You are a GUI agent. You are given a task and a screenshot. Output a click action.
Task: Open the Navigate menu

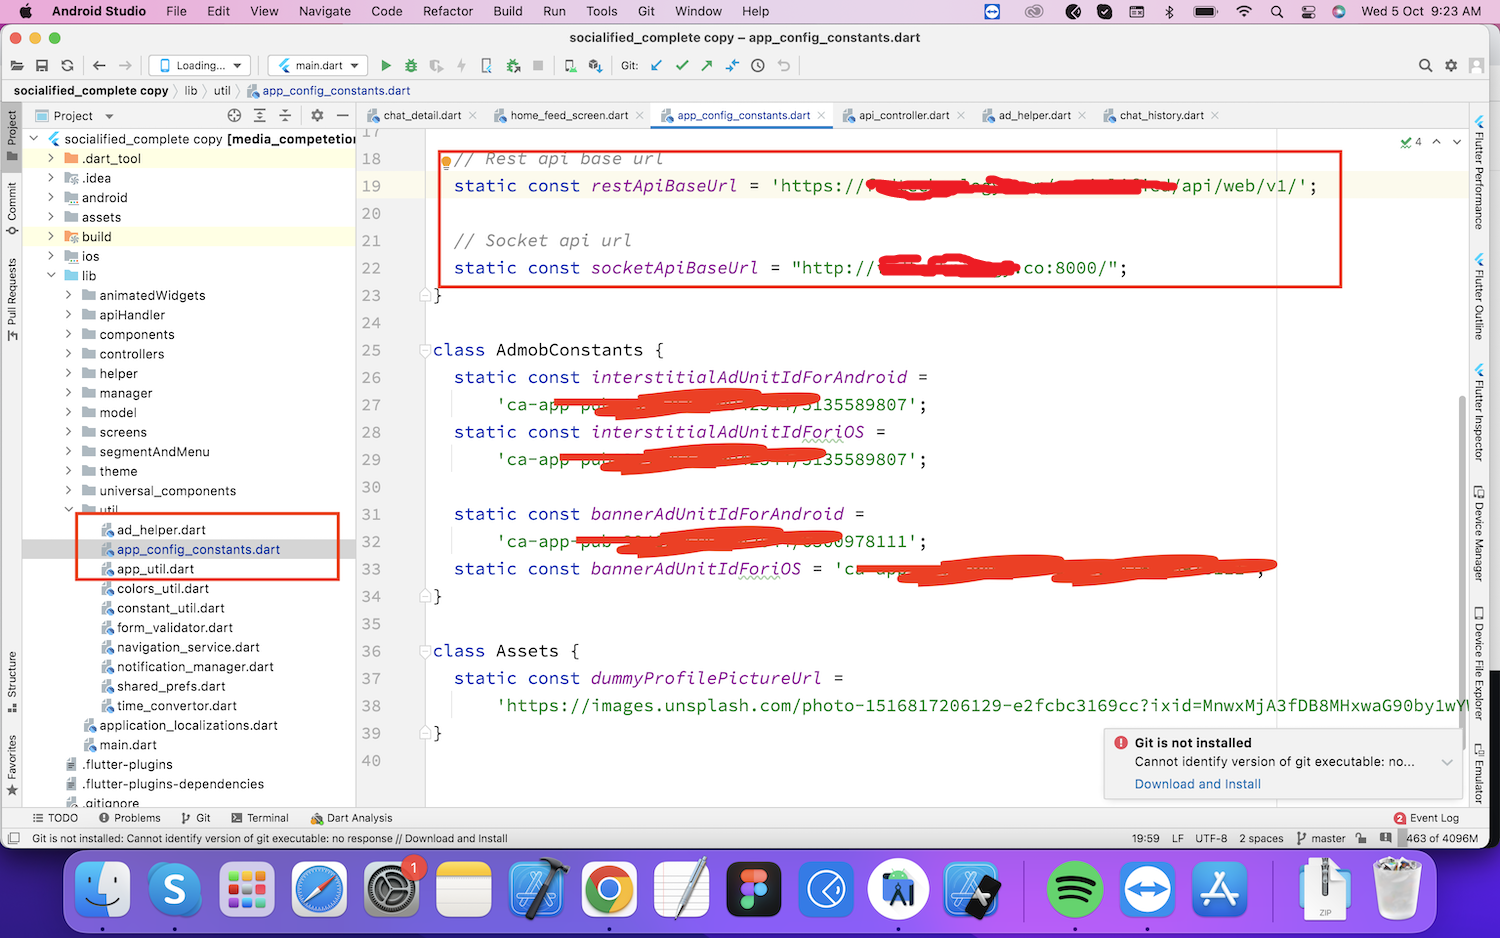click(325, 11)
